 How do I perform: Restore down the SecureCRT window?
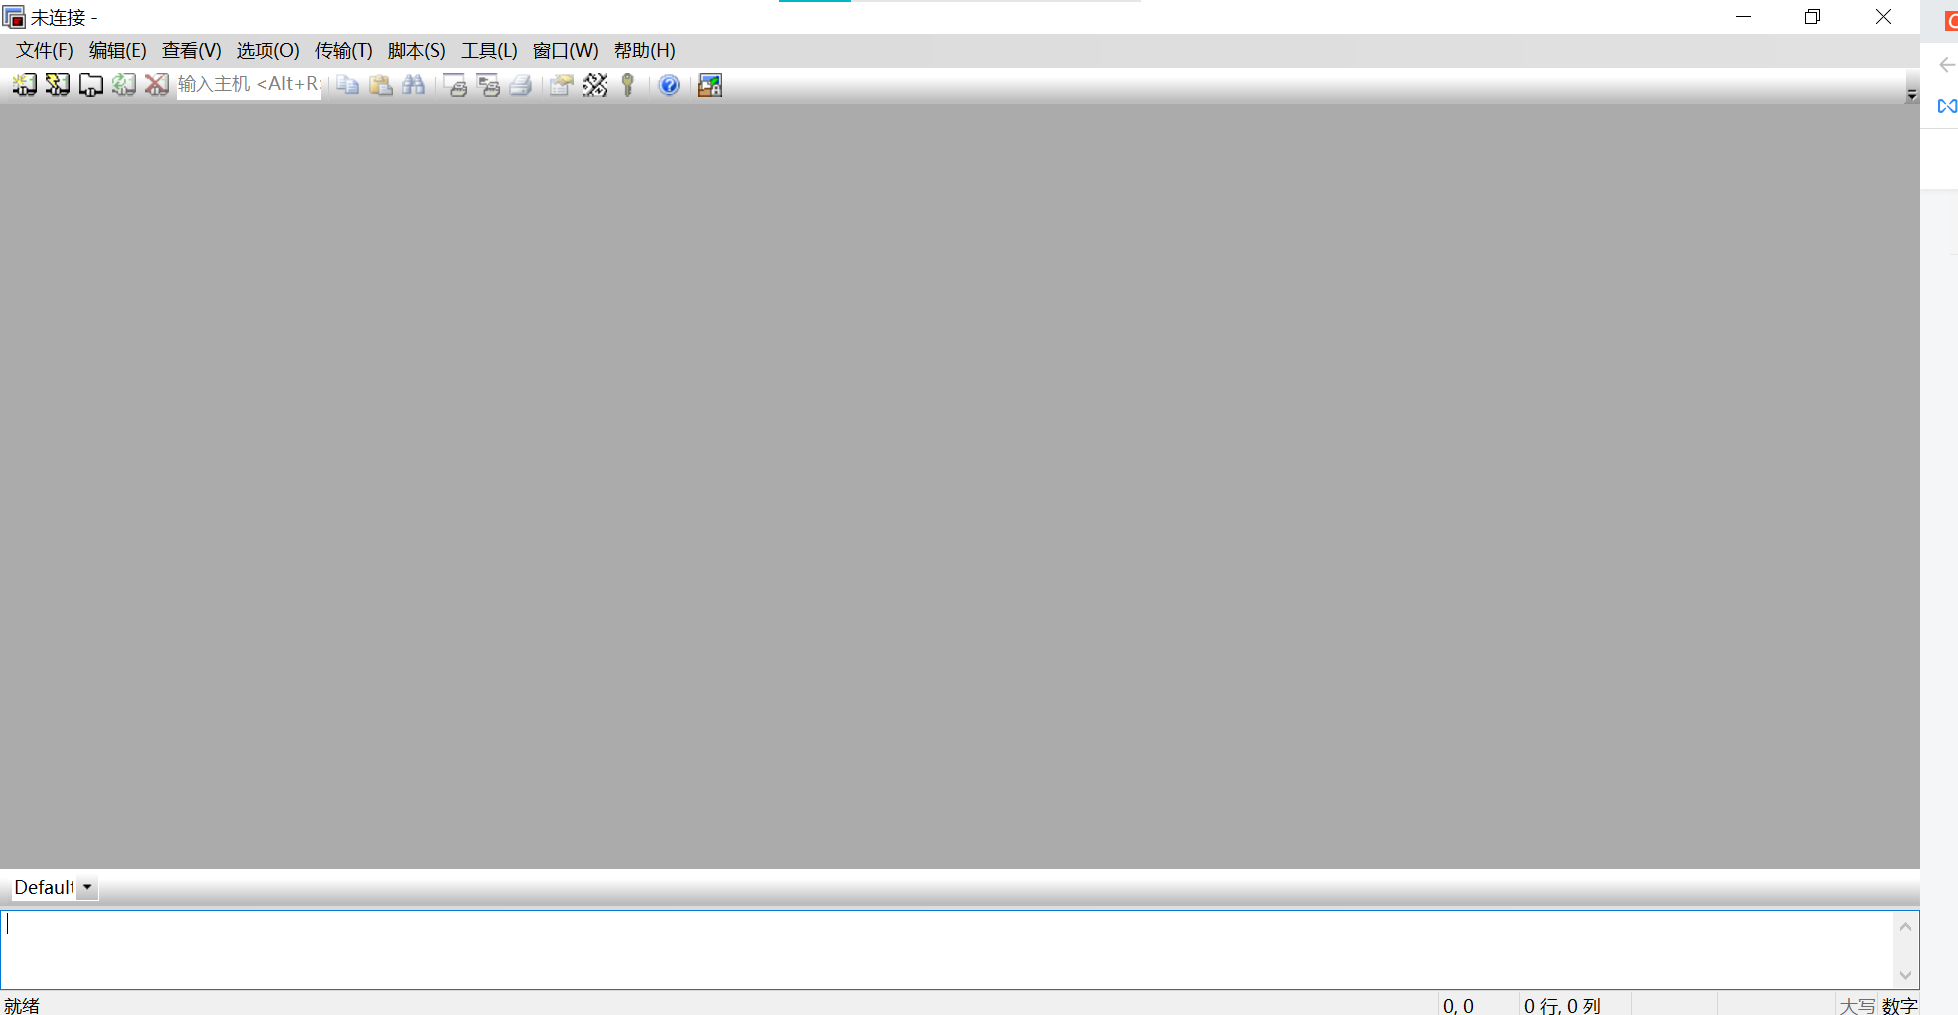click(x=1812, y=17)
